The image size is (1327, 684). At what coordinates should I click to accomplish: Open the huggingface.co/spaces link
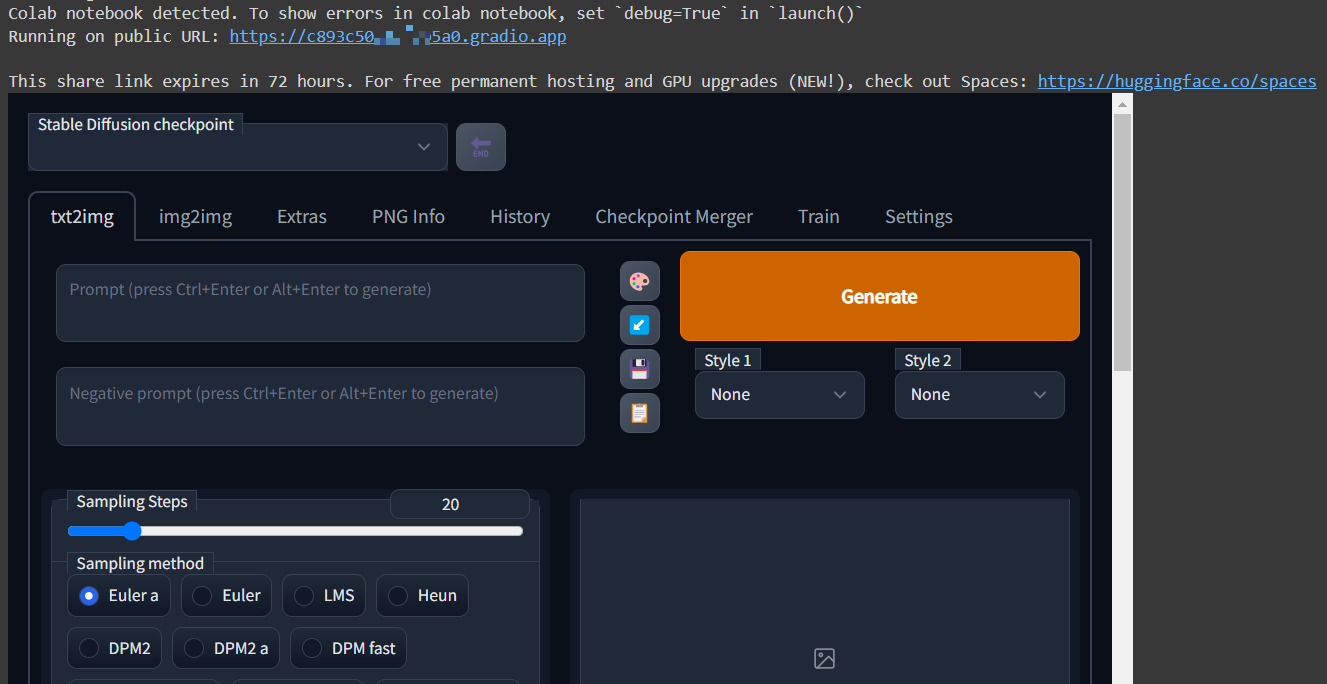pyautogui.click(x=1176, y=81)
